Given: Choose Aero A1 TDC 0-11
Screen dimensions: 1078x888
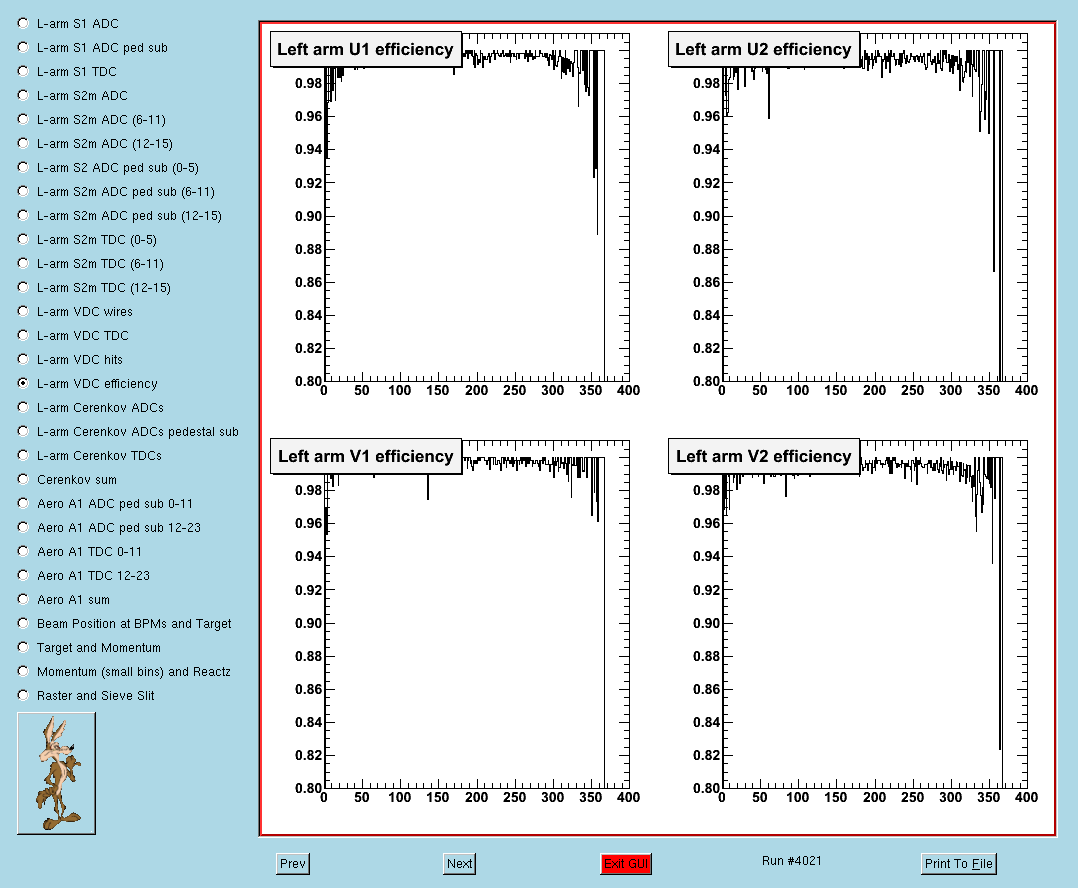Looking at the screenshot, I should [x=23, y=551].
